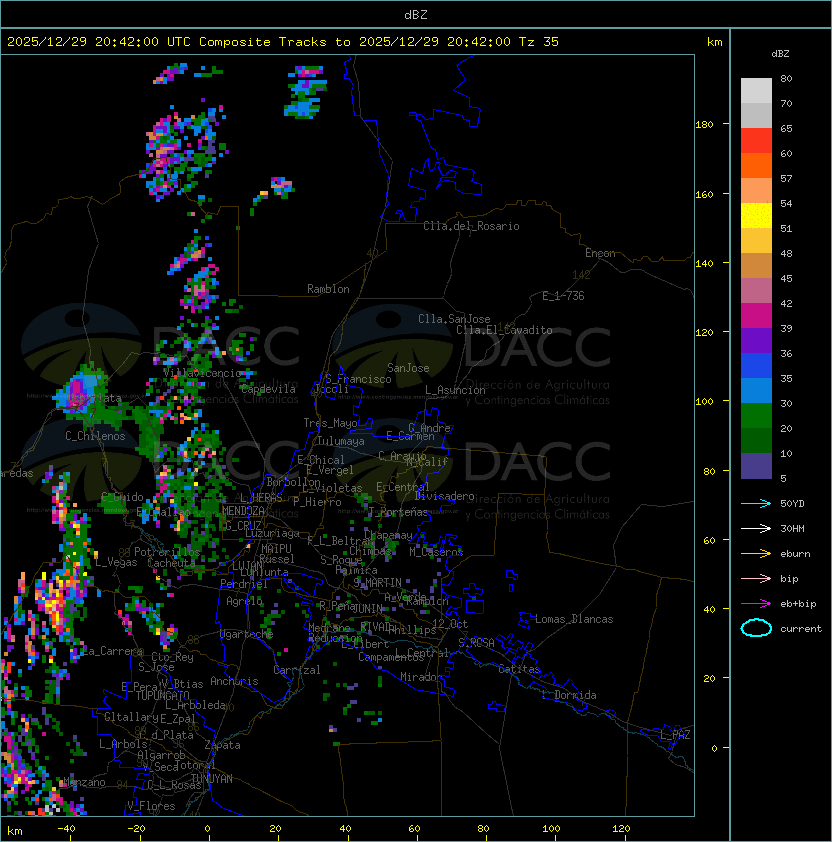The height and width of the screenshot is (842, 832).
Task: Select the slate 5-10 dBZ swatch
Action: click(756, 466)
